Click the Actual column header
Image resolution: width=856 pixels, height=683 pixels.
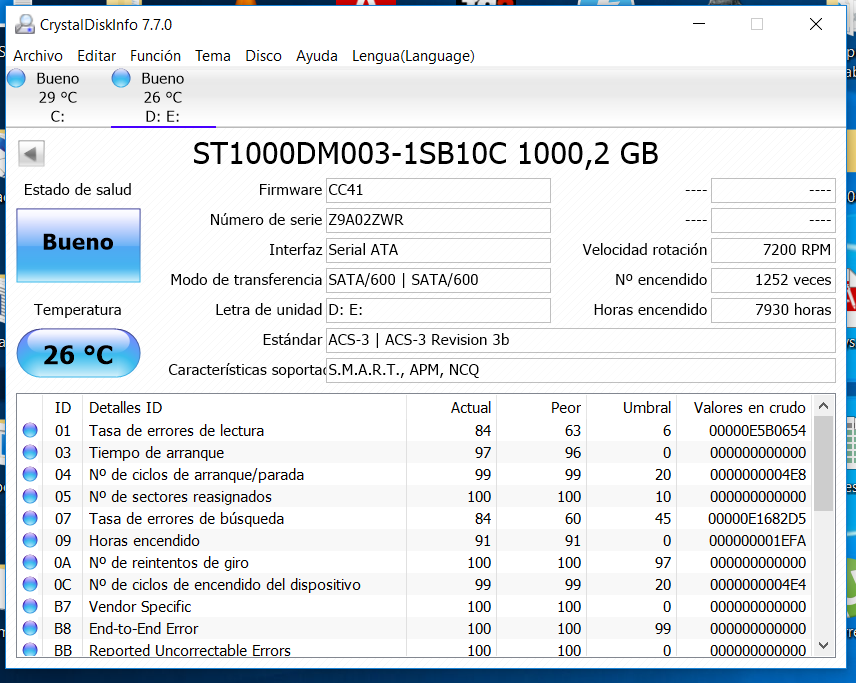click(x=451, y=408)
